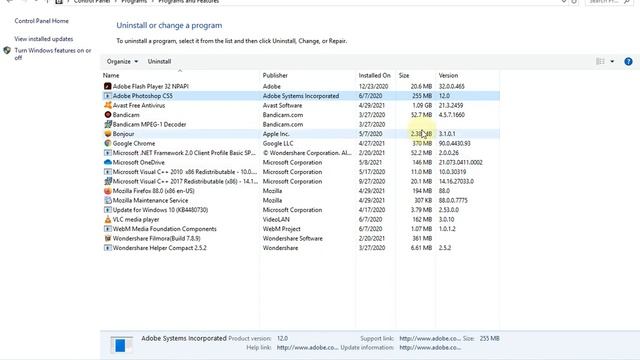Click the 21.073.0411.0002 version cell
Image resolution: width=640 pixels, height=360 pixels.
460,162
